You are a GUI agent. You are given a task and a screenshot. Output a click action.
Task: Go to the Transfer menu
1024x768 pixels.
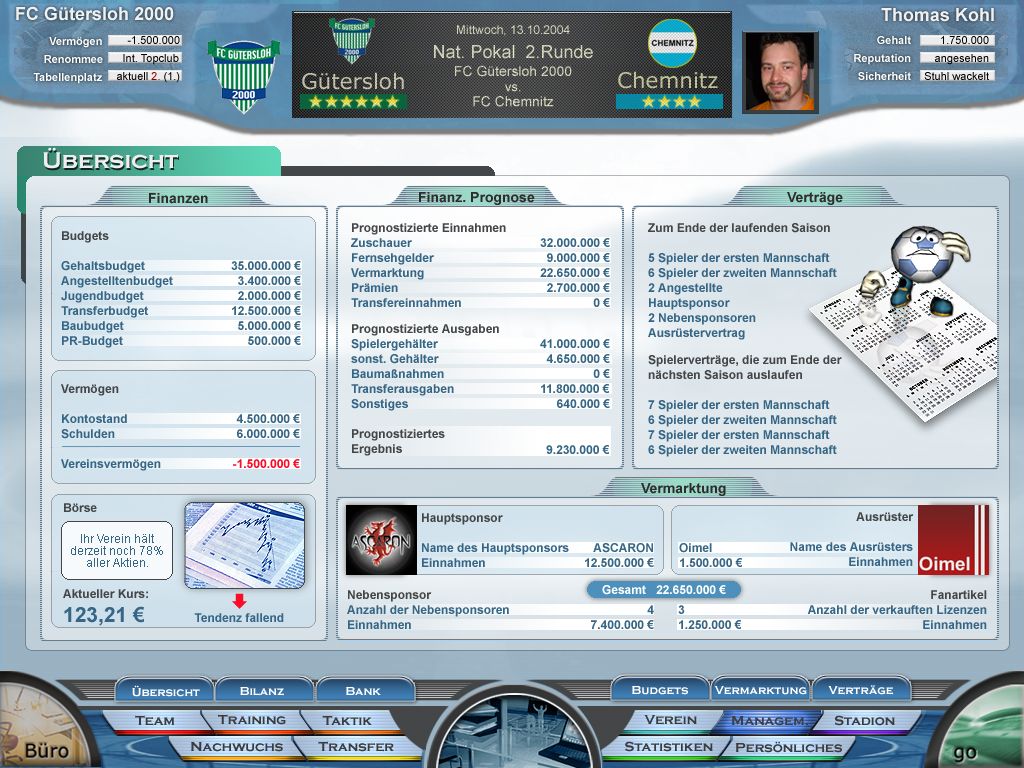356,746
